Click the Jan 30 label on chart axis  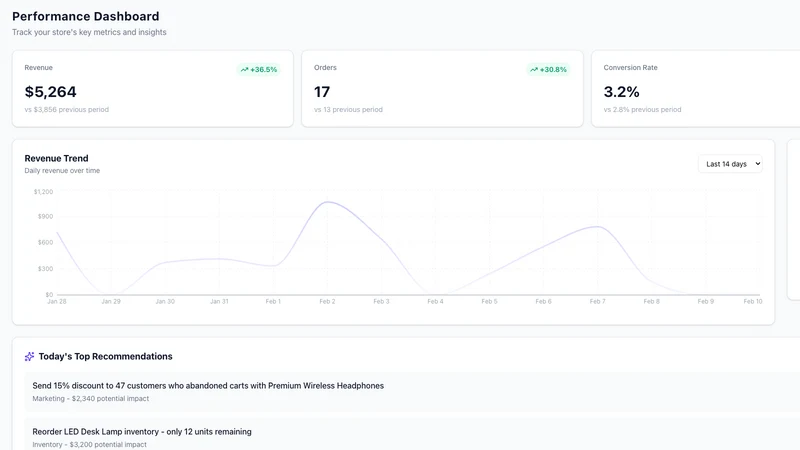point(165,302)
